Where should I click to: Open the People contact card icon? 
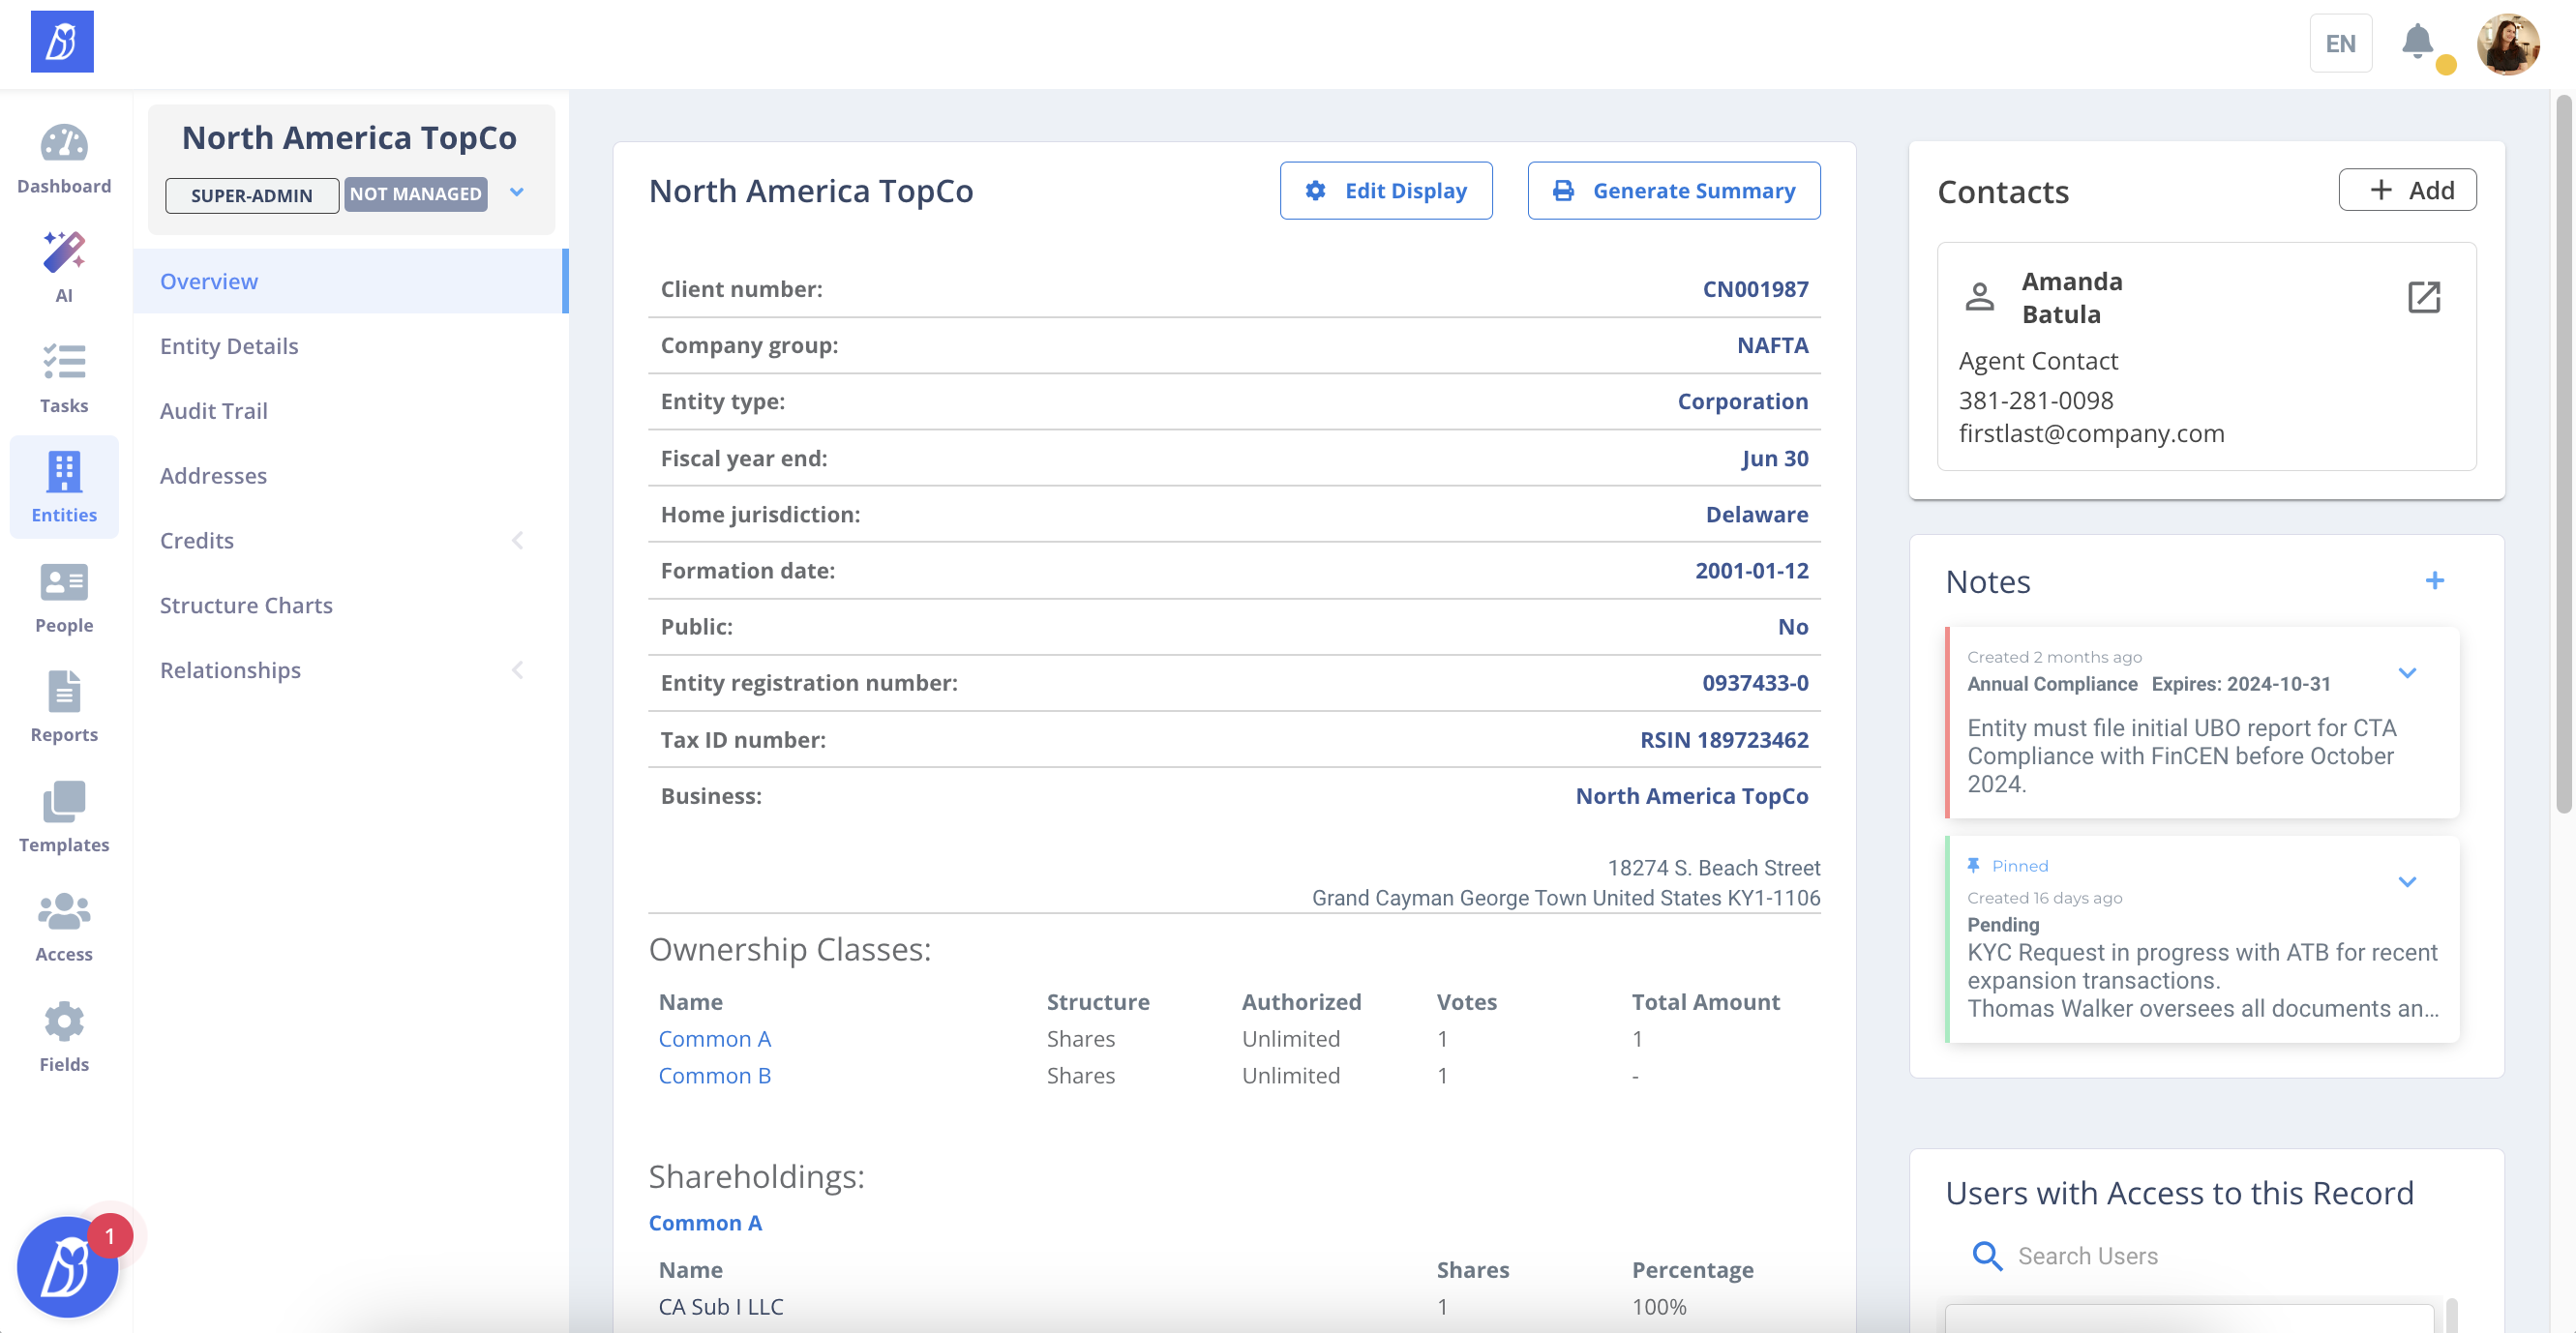[64, 583]
